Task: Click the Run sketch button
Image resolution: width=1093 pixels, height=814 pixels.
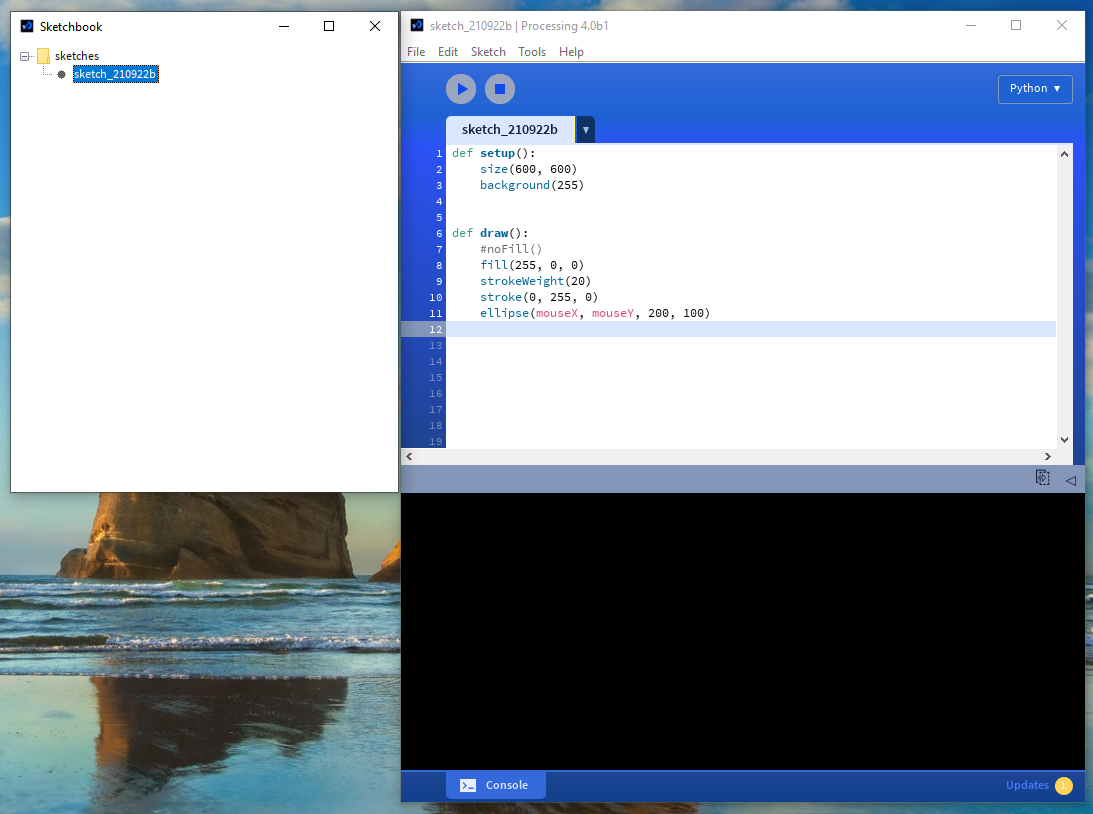Action: pyautogui.click(x=461, y=89)
